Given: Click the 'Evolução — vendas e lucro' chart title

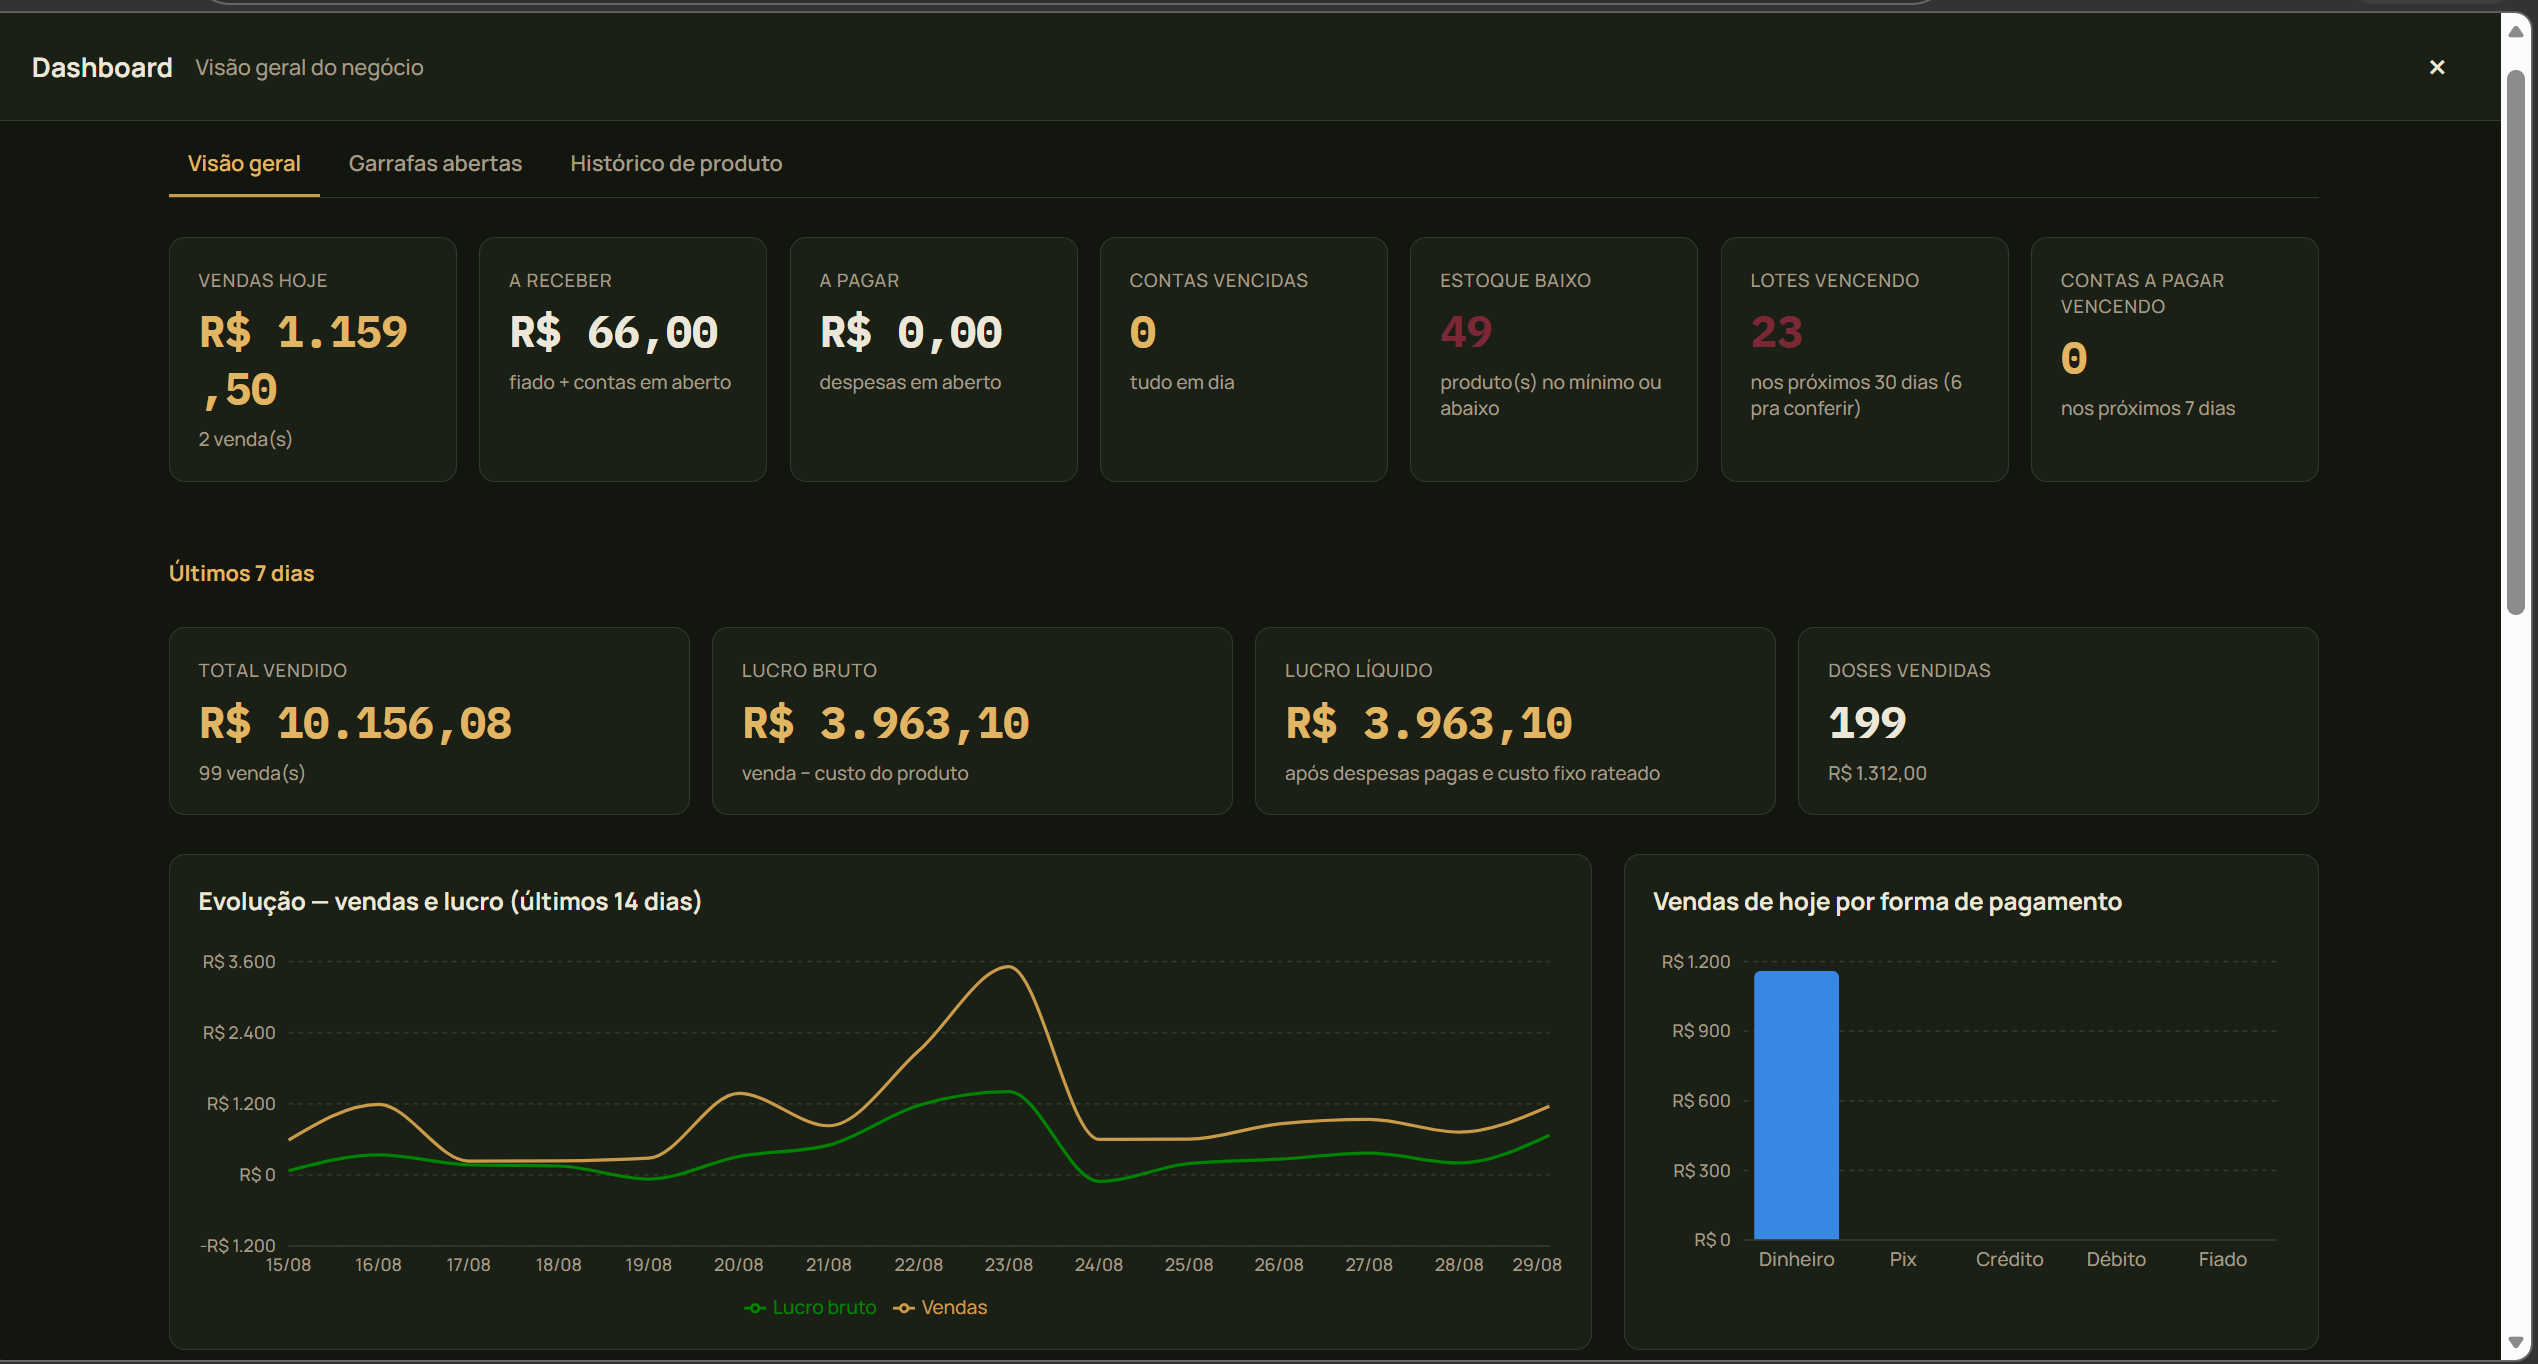Looking at the screenshot, I should pyautogui.click(x=450, y=902).
